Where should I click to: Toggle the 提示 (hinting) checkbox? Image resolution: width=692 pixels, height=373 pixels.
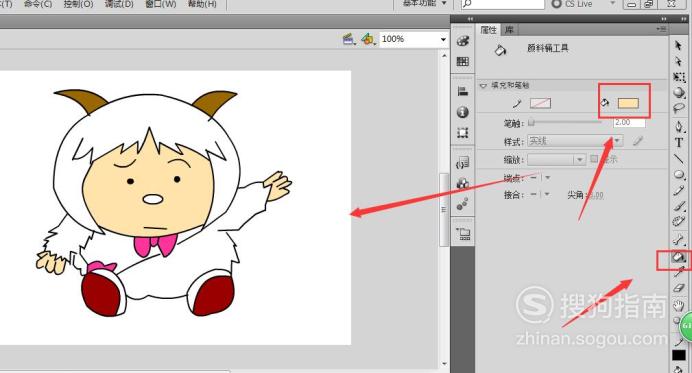[594, 158]
